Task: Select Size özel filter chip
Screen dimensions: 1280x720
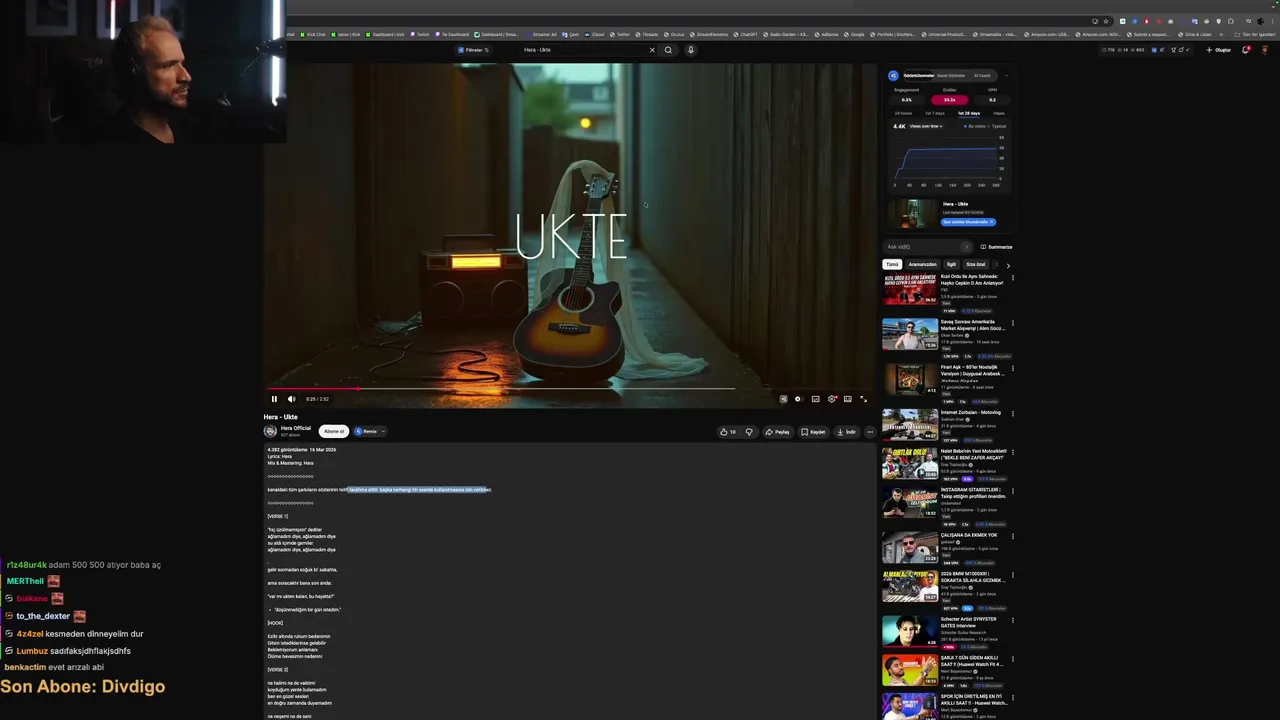Action: pyautogui.click(x=975, y=265)
